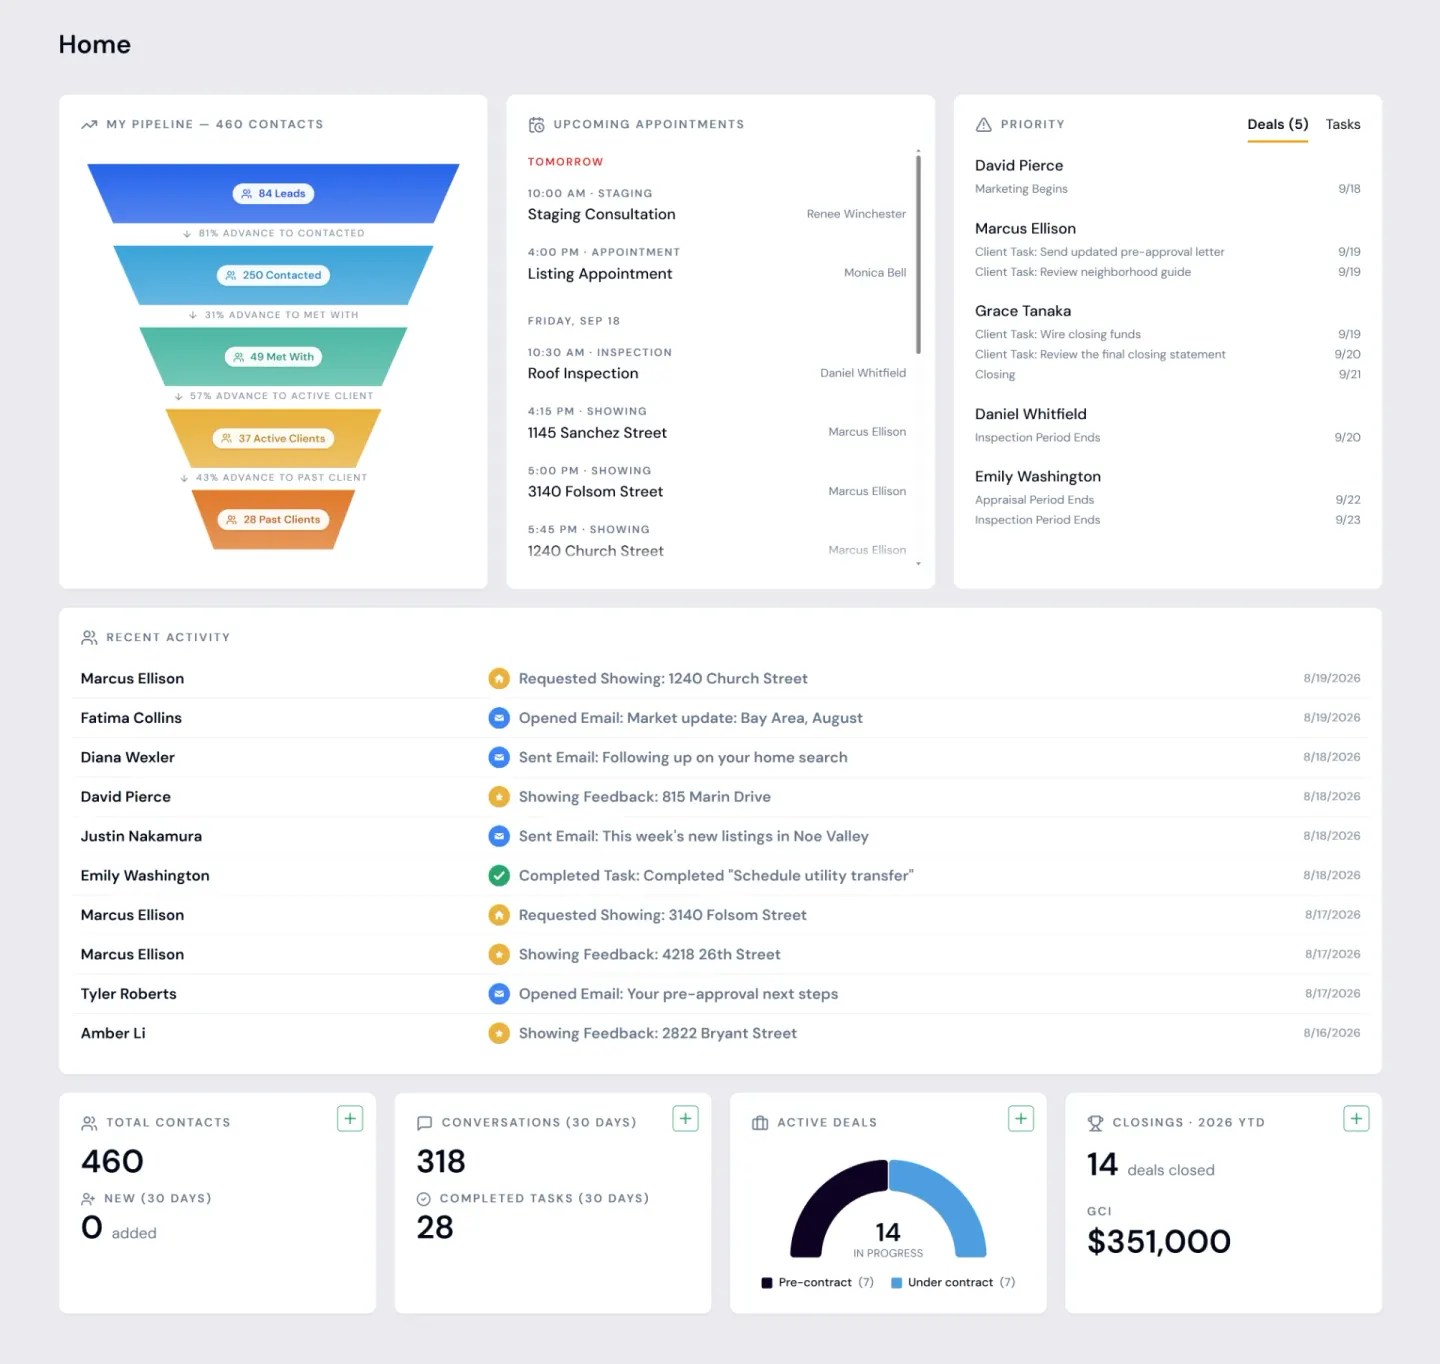Select the 49 Met With funnel stage
The height and width of the screenshot is (1364, 1440).
[x=273, y=357]
